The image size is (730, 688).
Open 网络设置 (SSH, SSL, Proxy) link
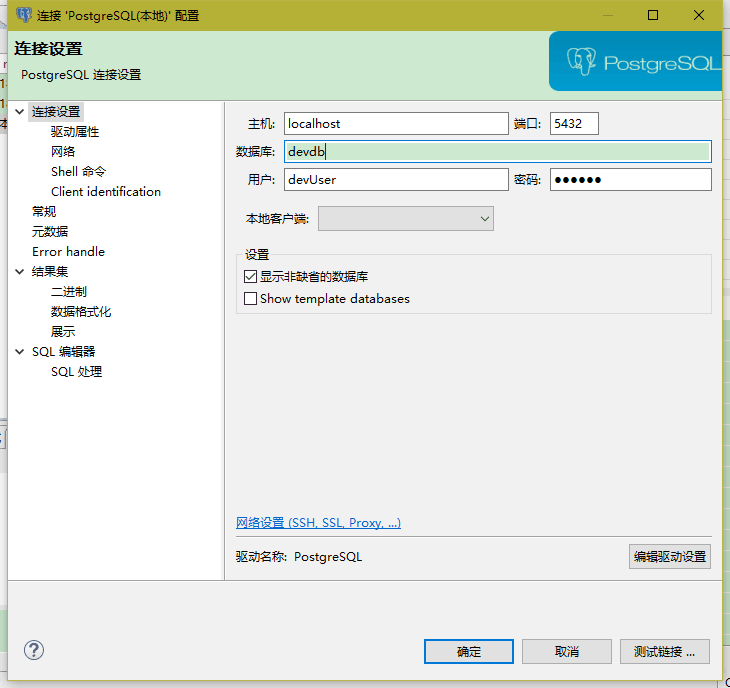318,523
